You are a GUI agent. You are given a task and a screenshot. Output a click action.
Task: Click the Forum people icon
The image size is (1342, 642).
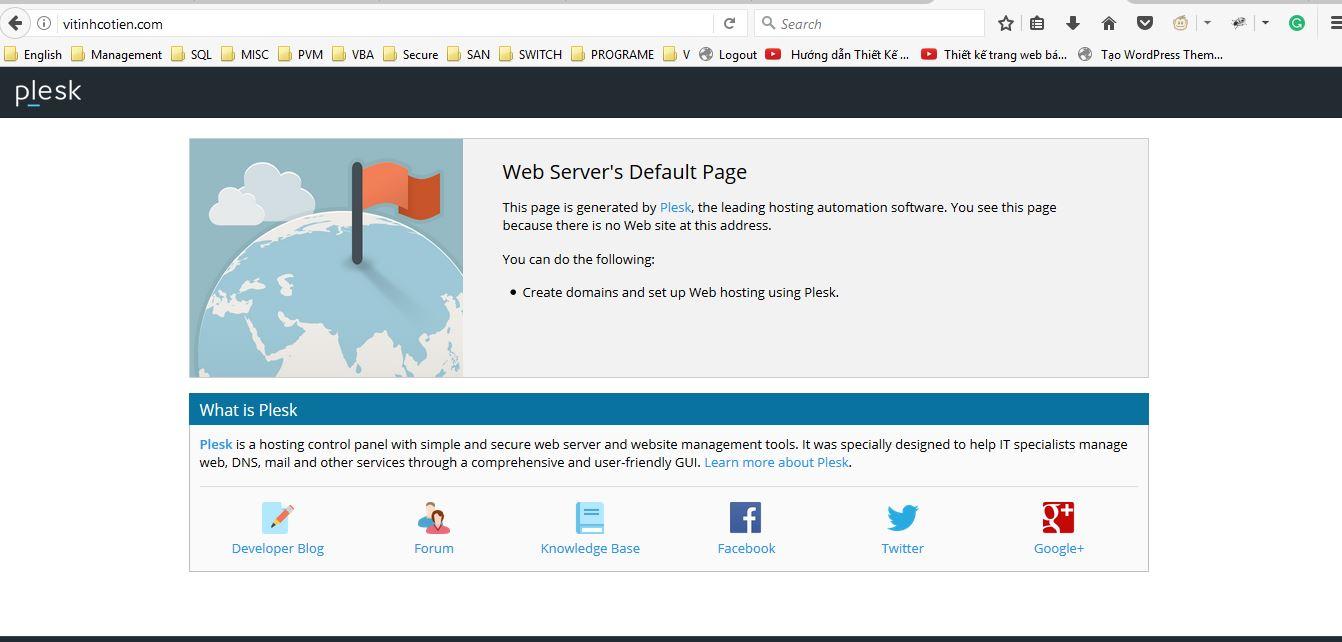point(434,518)
